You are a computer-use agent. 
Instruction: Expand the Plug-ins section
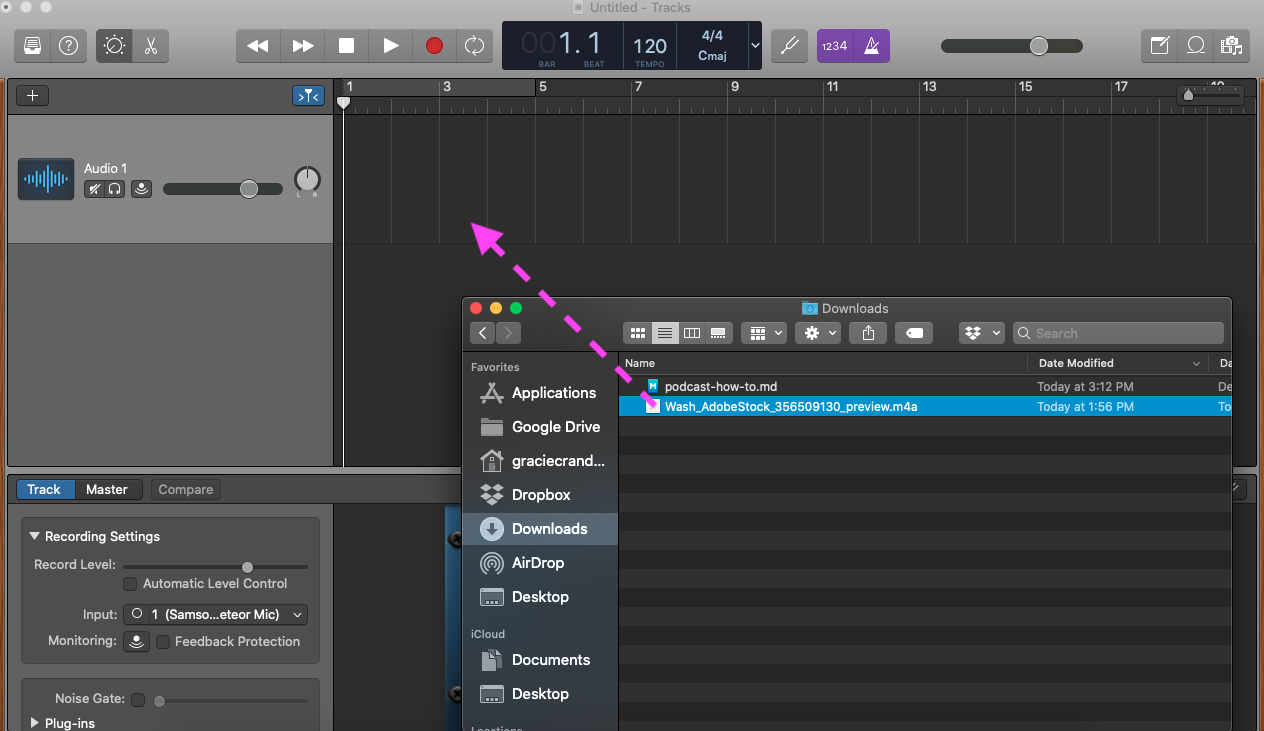(x=36, y=722)
